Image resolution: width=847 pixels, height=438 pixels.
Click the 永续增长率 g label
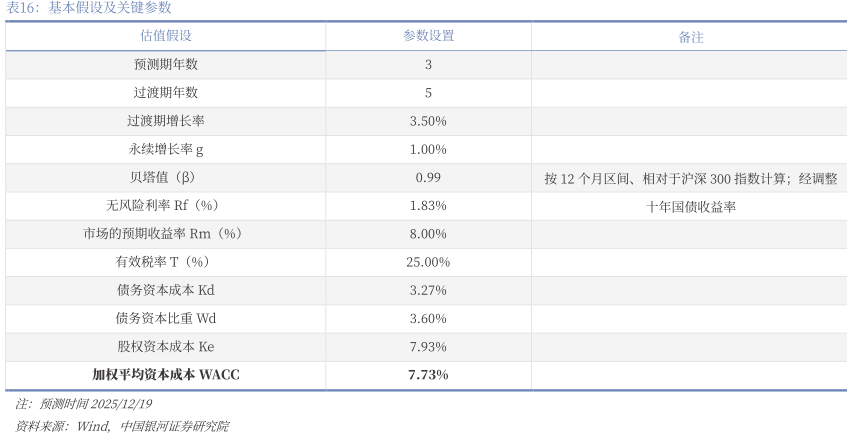165,149
